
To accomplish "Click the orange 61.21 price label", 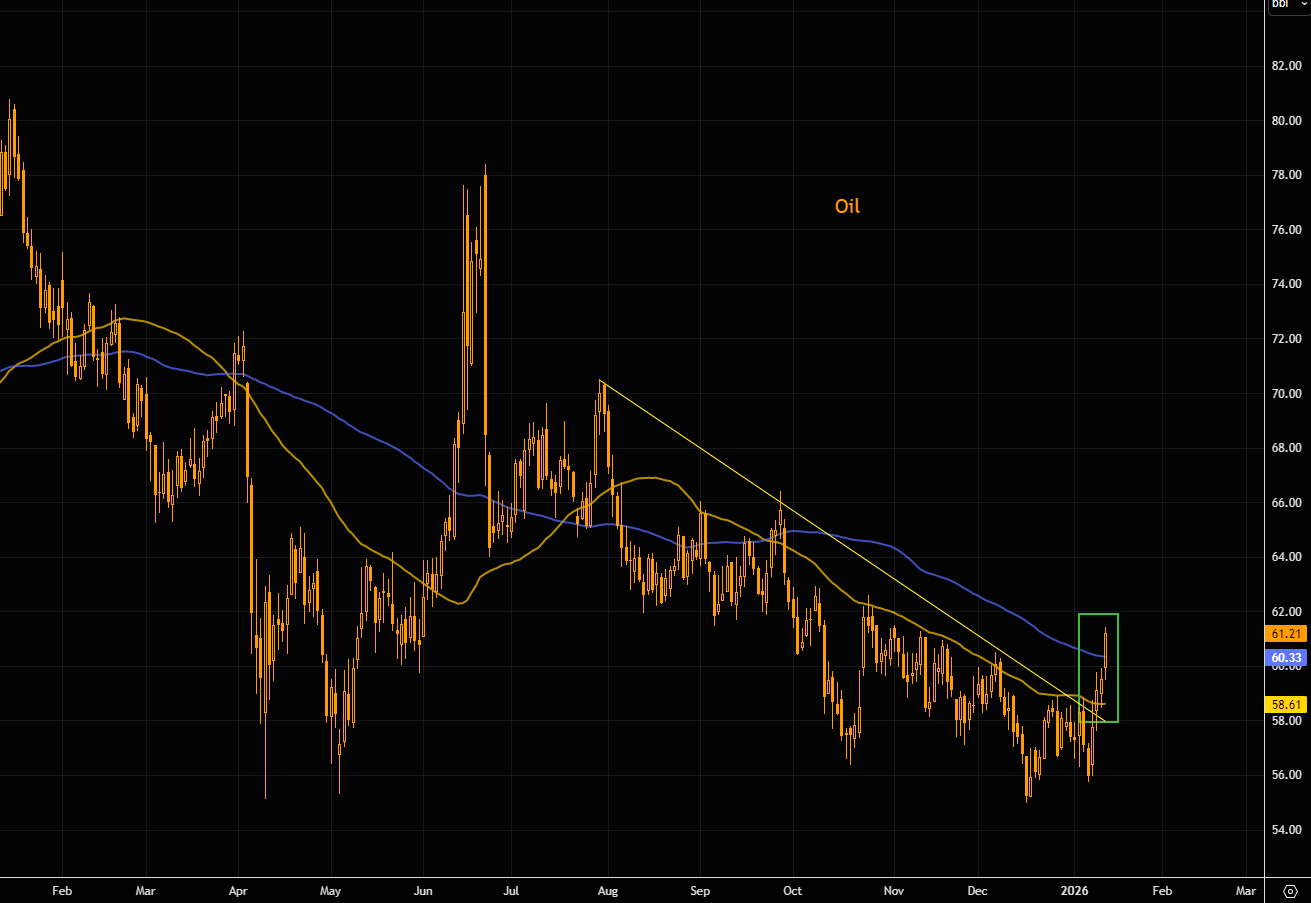I will [1287, 634].
